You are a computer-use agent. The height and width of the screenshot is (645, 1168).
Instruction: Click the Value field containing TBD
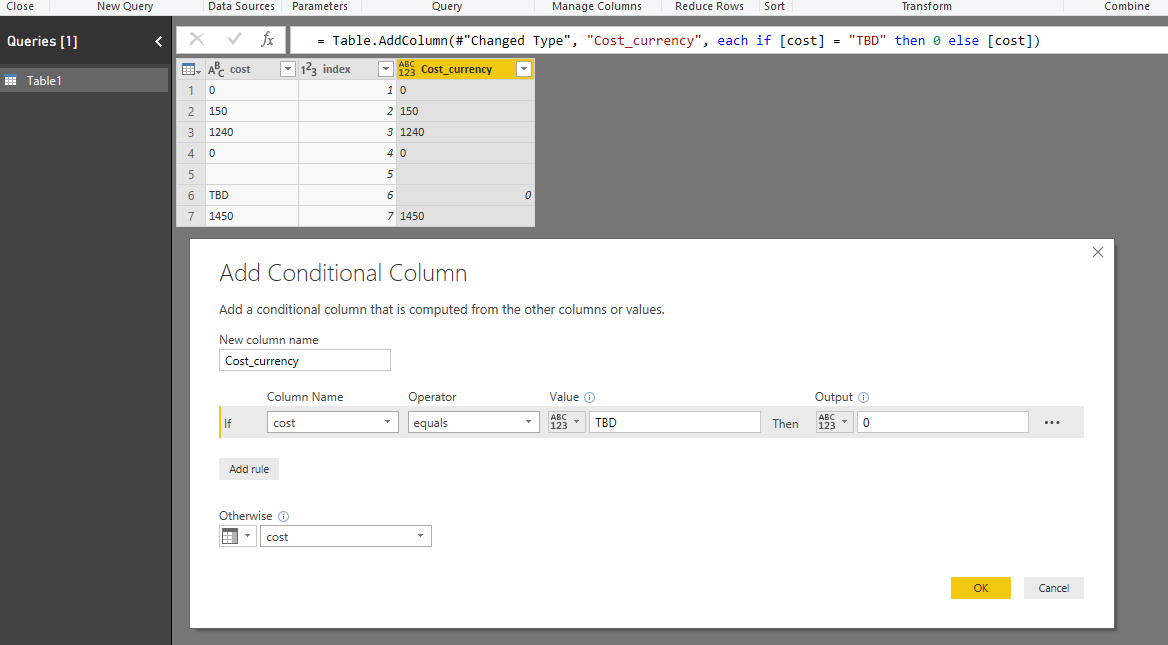(675, 422)
